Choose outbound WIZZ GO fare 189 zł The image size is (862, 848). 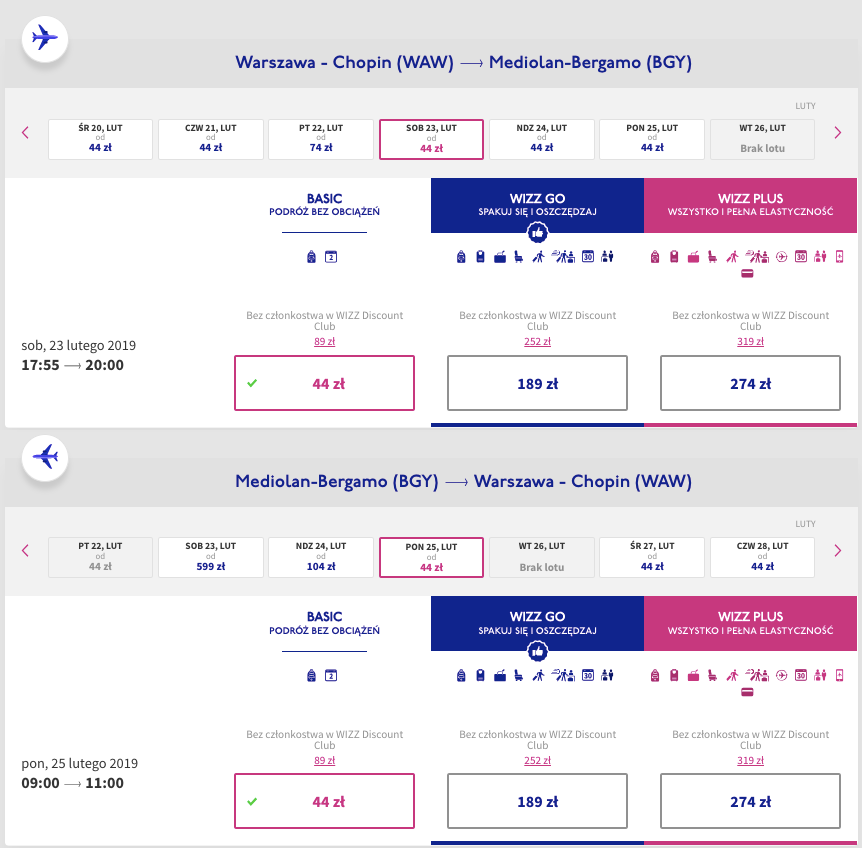(x=537, y=383)
